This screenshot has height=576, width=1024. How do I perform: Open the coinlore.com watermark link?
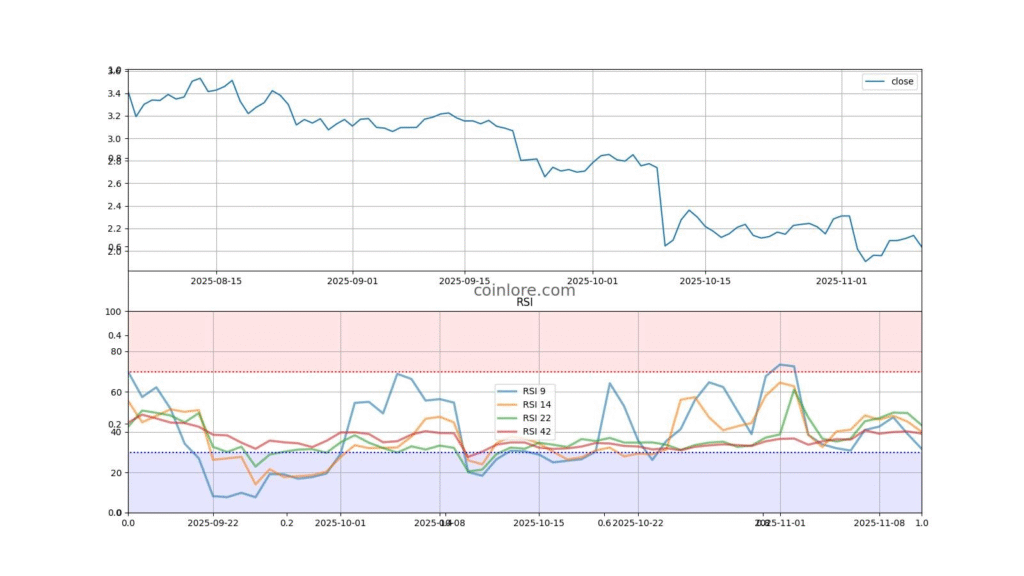524,290
